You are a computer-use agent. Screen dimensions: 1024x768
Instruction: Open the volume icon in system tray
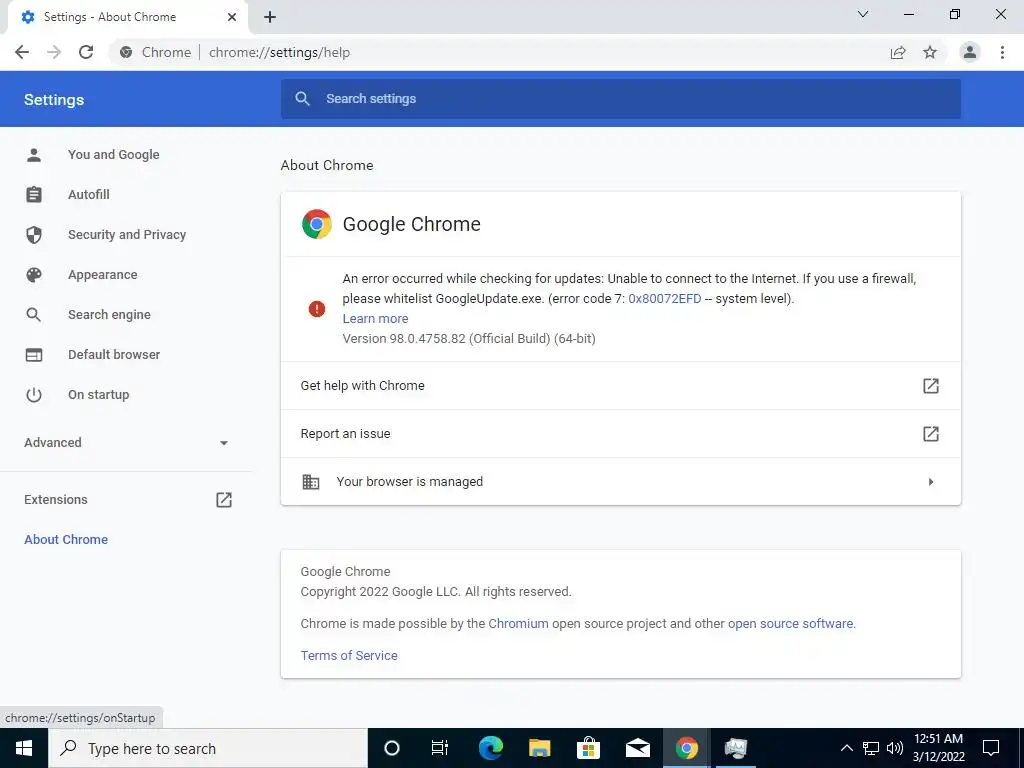pos(895,748)
